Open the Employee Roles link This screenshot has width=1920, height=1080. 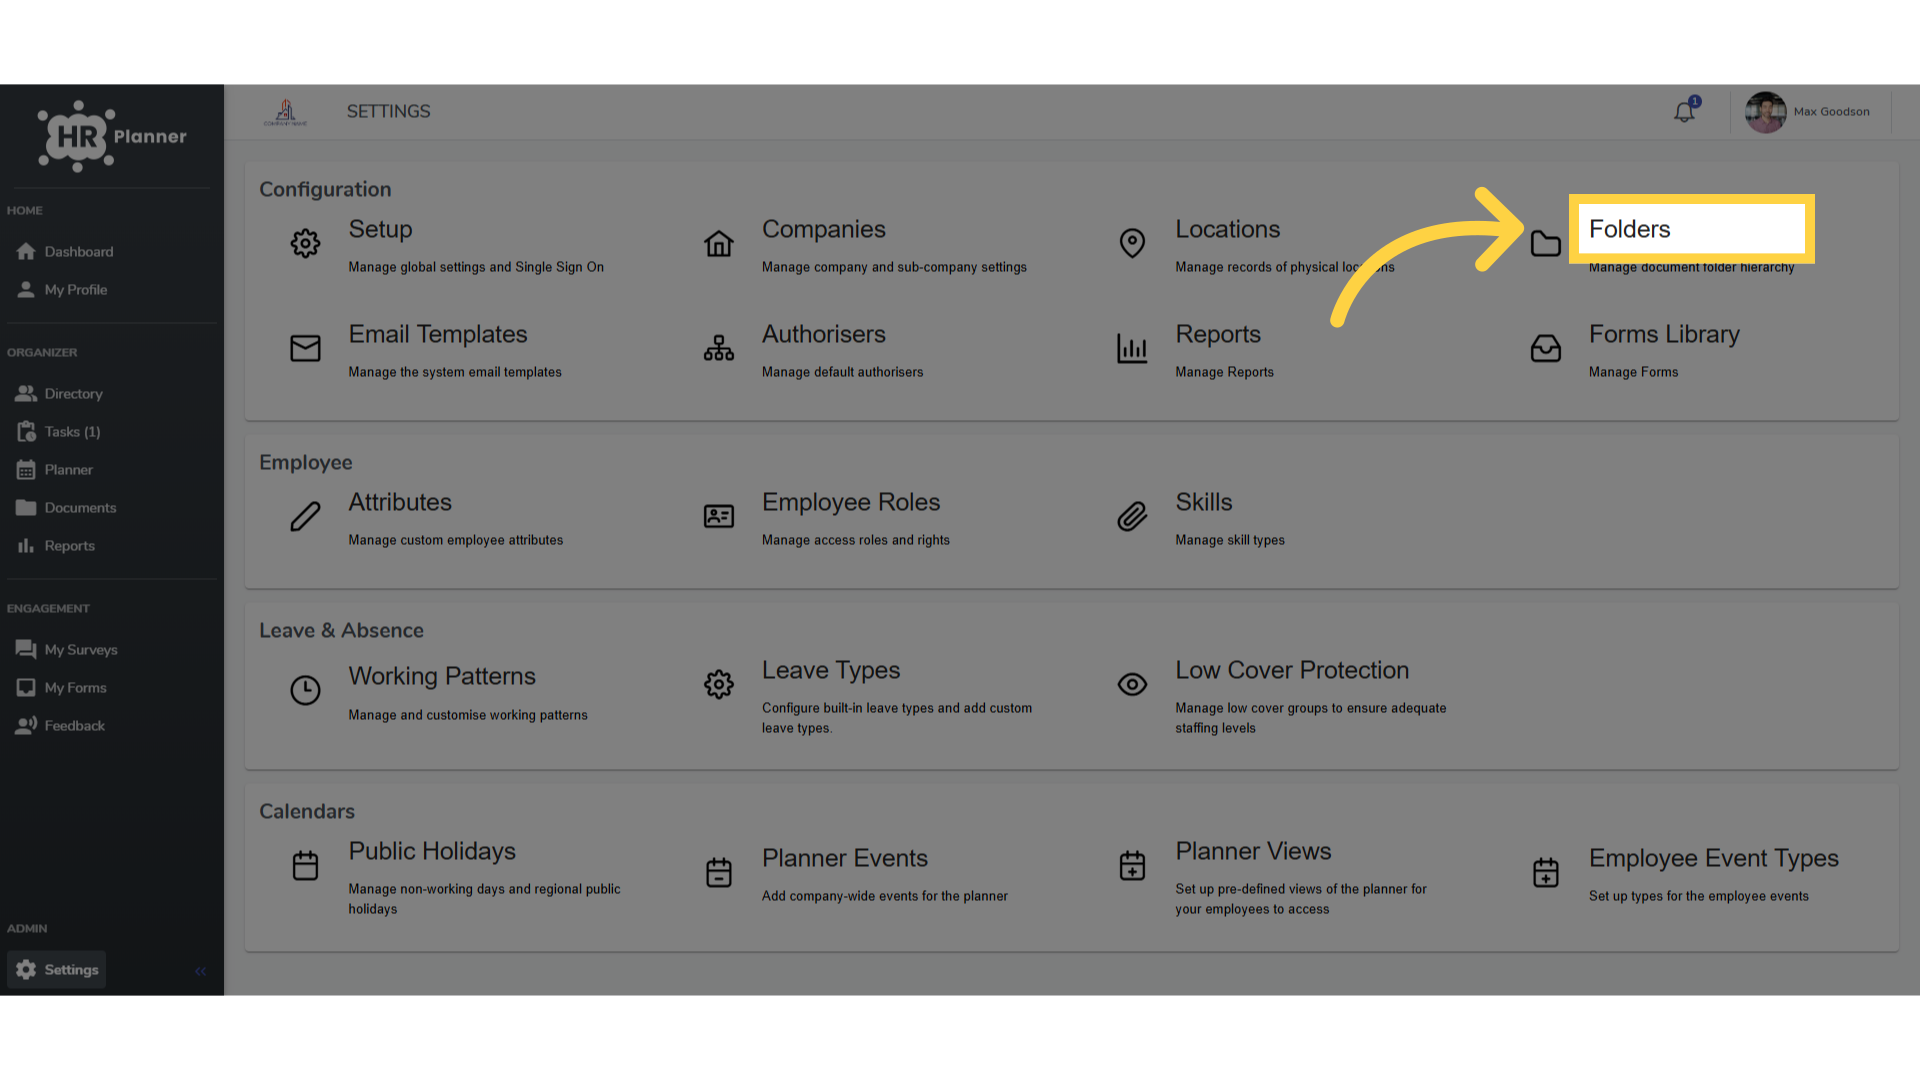pyautogui.click(x=851, y=502)
